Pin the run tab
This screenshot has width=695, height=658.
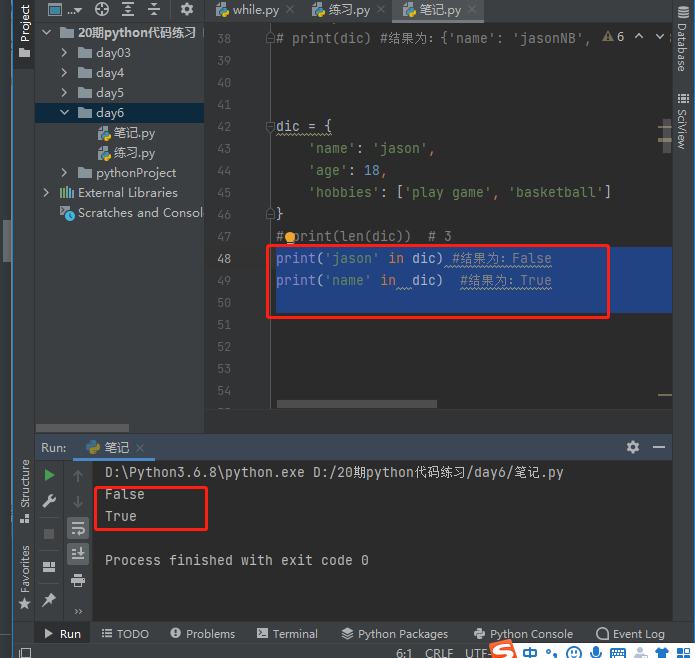[x=49, y=600]
